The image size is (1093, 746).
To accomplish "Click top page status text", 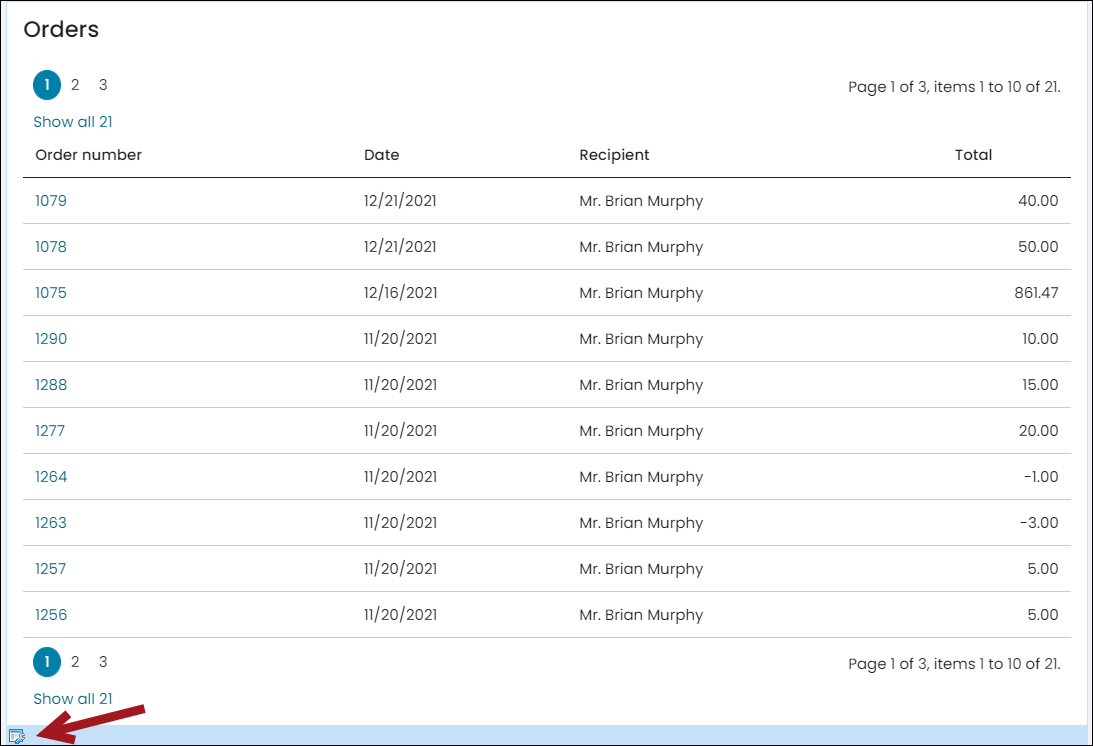I will pyautogui.click(x=954, y=87).
